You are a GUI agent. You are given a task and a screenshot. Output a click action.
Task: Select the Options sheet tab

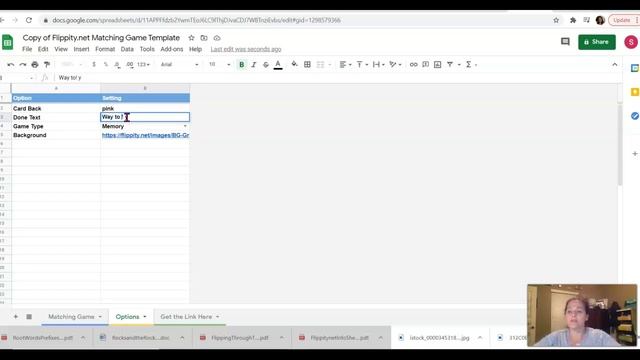pyautogui.click(x=127, y=317)
